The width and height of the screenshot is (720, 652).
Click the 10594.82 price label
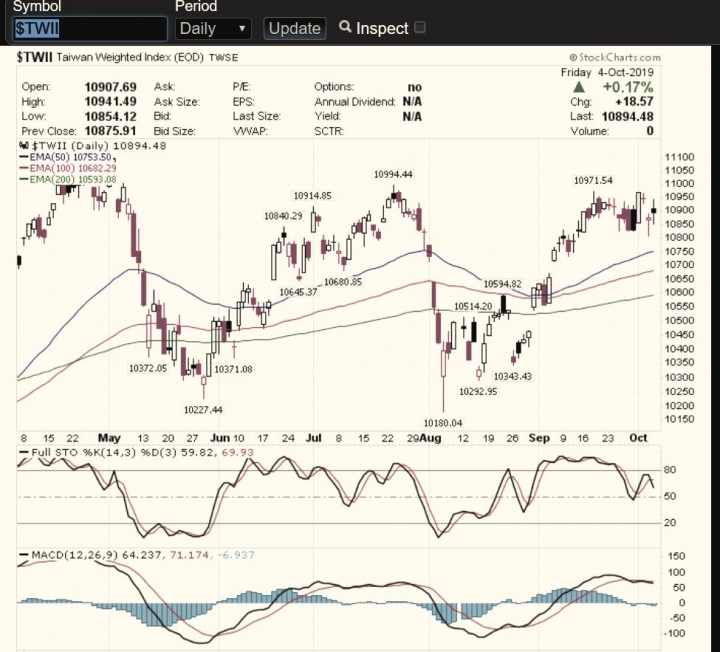point(502,284)
